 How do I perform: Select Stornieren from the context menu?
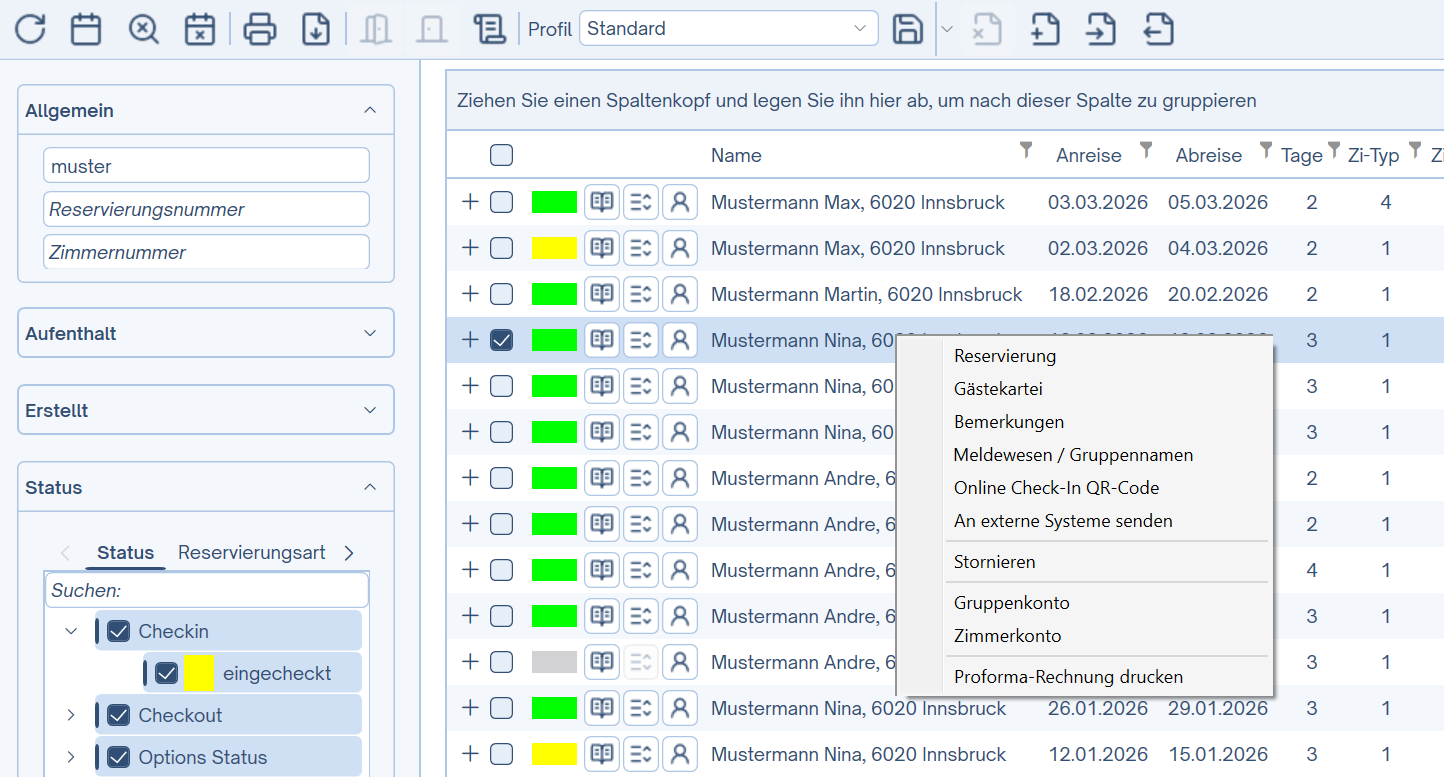[x=994, y=562]
